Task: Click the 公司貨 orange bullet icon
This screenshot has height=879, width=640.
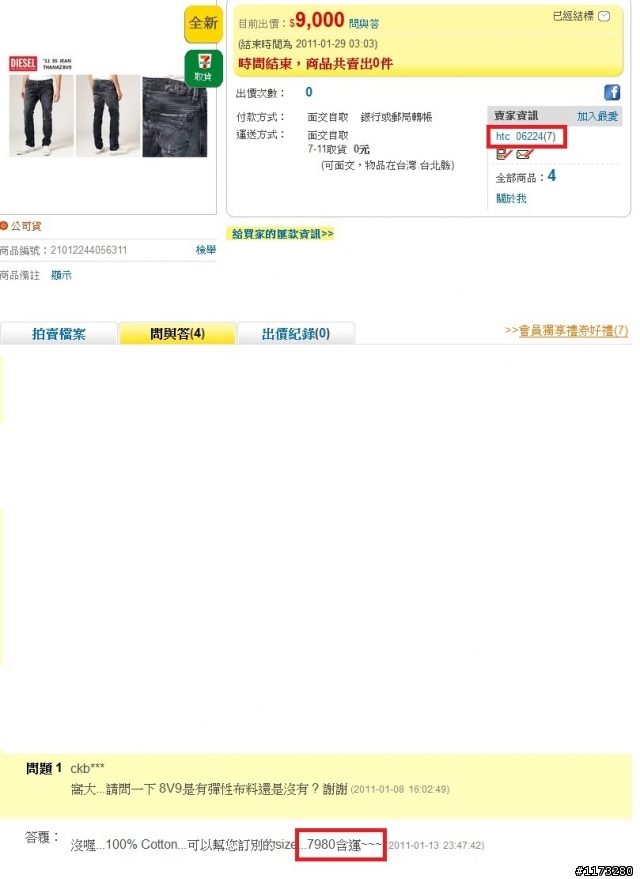Action: pos(4,226)
